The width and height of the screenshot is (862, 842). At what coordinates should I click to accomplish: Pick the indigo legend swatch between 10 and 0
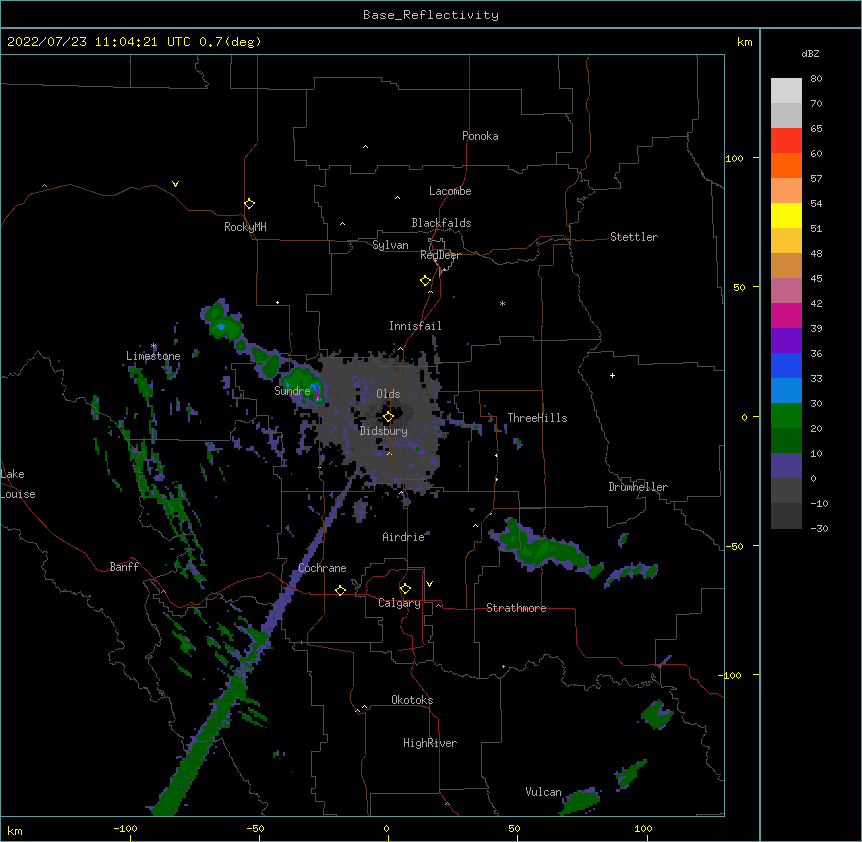click(786, 466)
